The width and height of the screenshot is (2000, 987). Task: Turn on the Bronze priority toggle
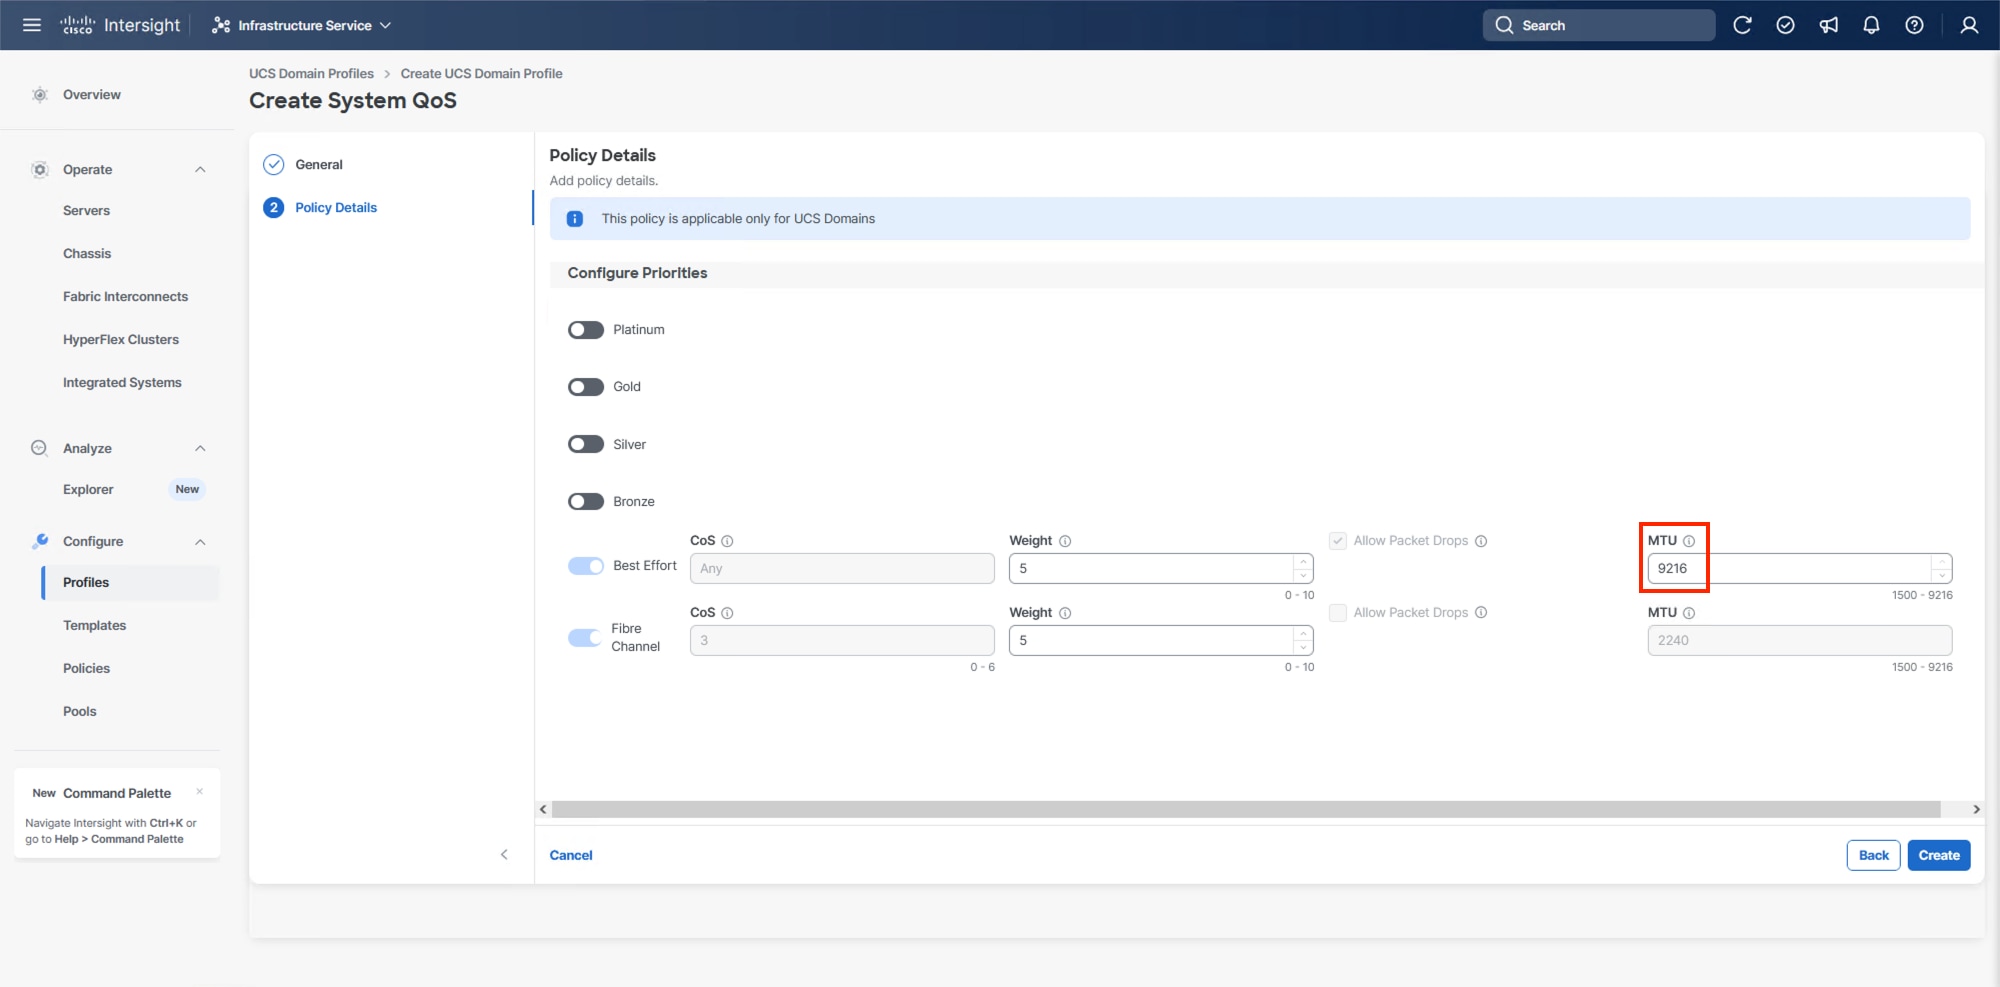point(586,502)
